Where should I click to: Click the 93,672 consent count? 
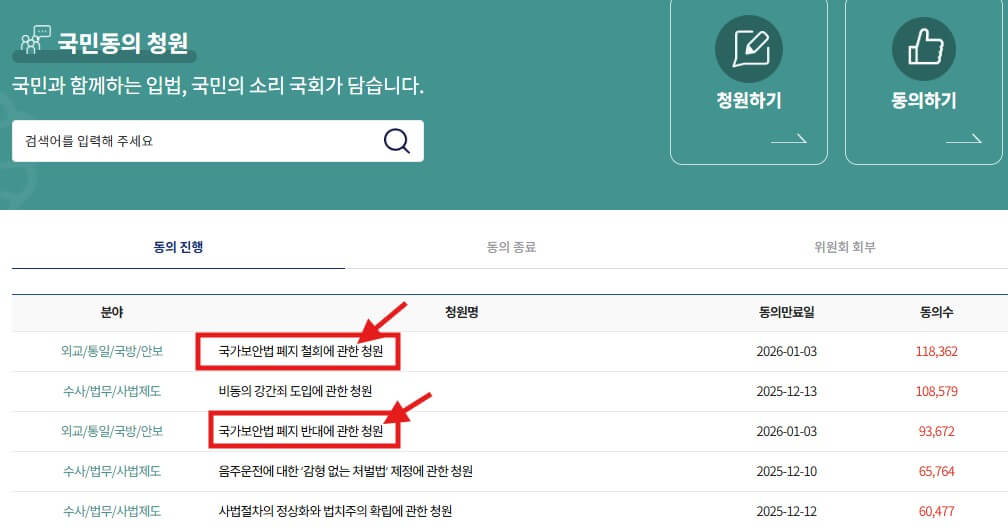click(x=937, y=431)
